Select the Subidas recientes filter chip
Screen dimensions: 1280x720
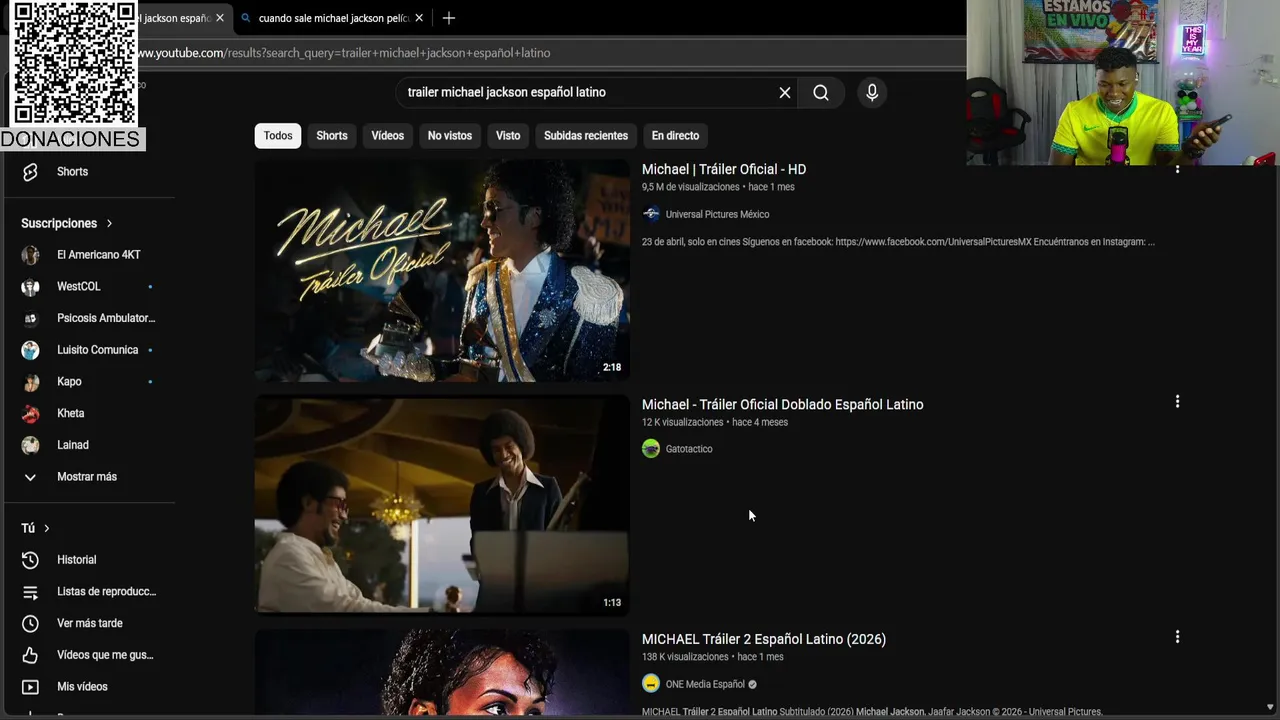pos(586,136)
